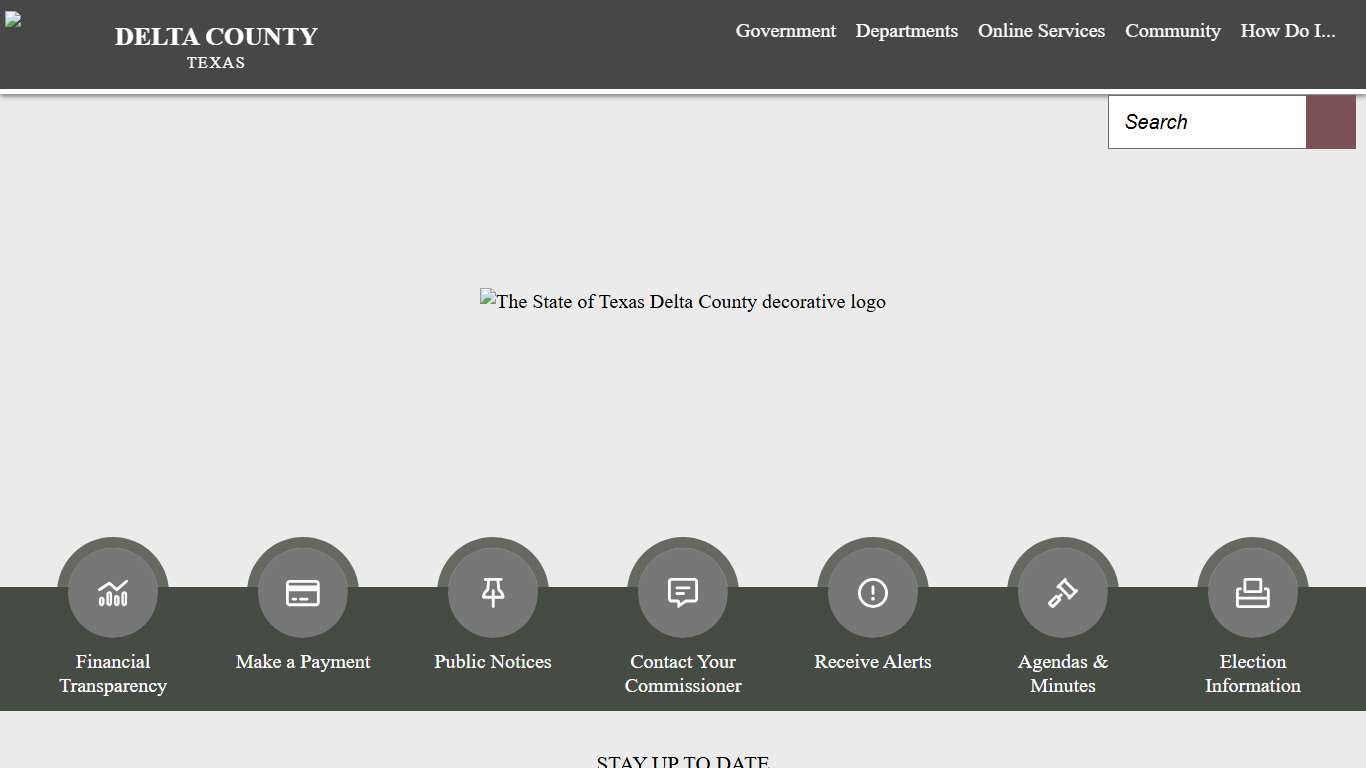Viewport: 1366px width, 768px height.
Task: Click the Election Information ballot box icon
Action: 1252,590
